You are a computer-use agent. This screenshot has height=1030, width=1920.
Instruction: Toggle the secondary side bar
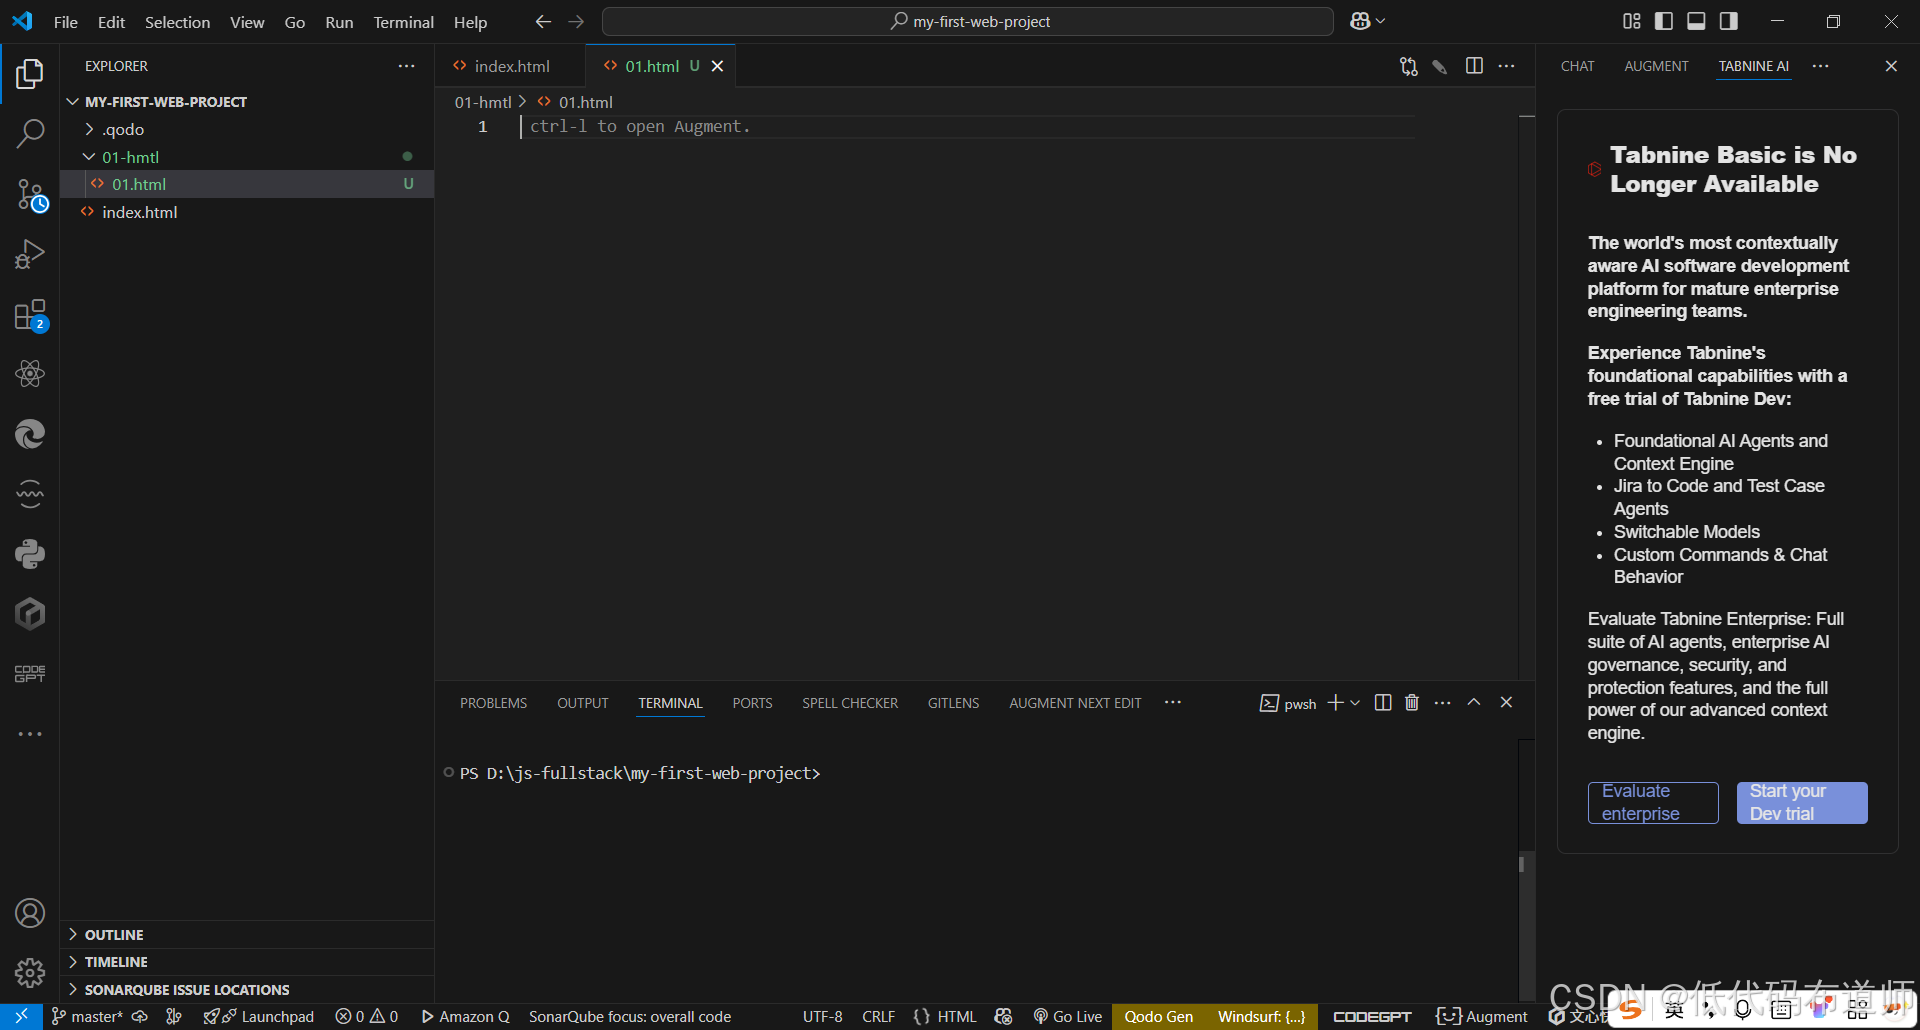tap(1728, 21)
